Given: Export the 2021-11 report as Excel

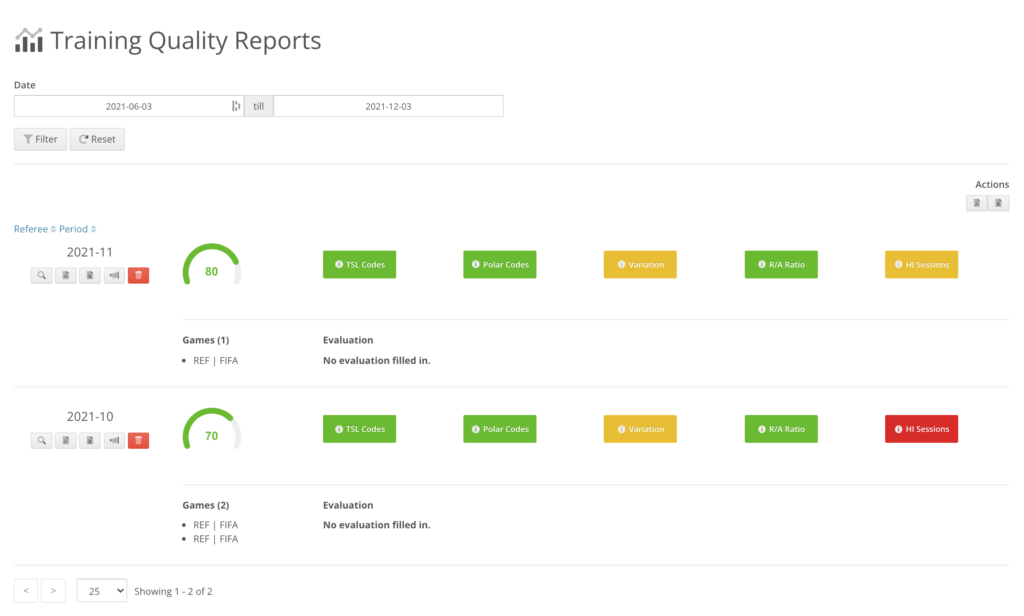Looking at the screenshot, I should 90,275.
